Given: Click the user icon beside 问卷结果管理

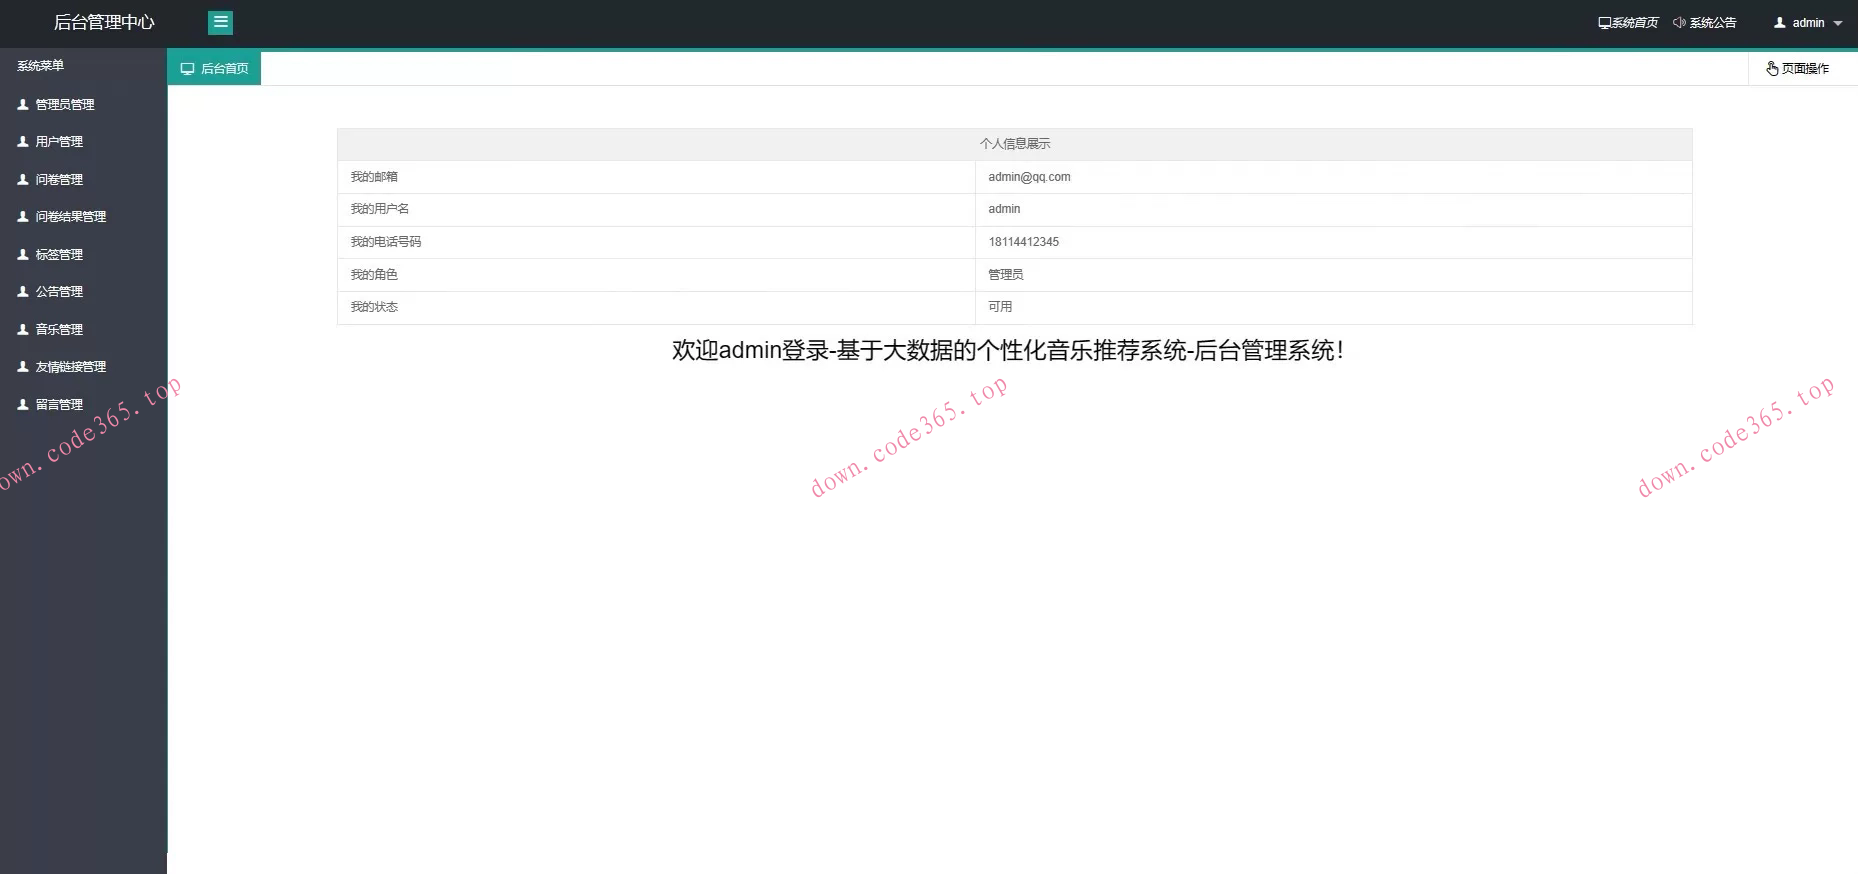Looking at the screenshot, I should tap(23, 216).
